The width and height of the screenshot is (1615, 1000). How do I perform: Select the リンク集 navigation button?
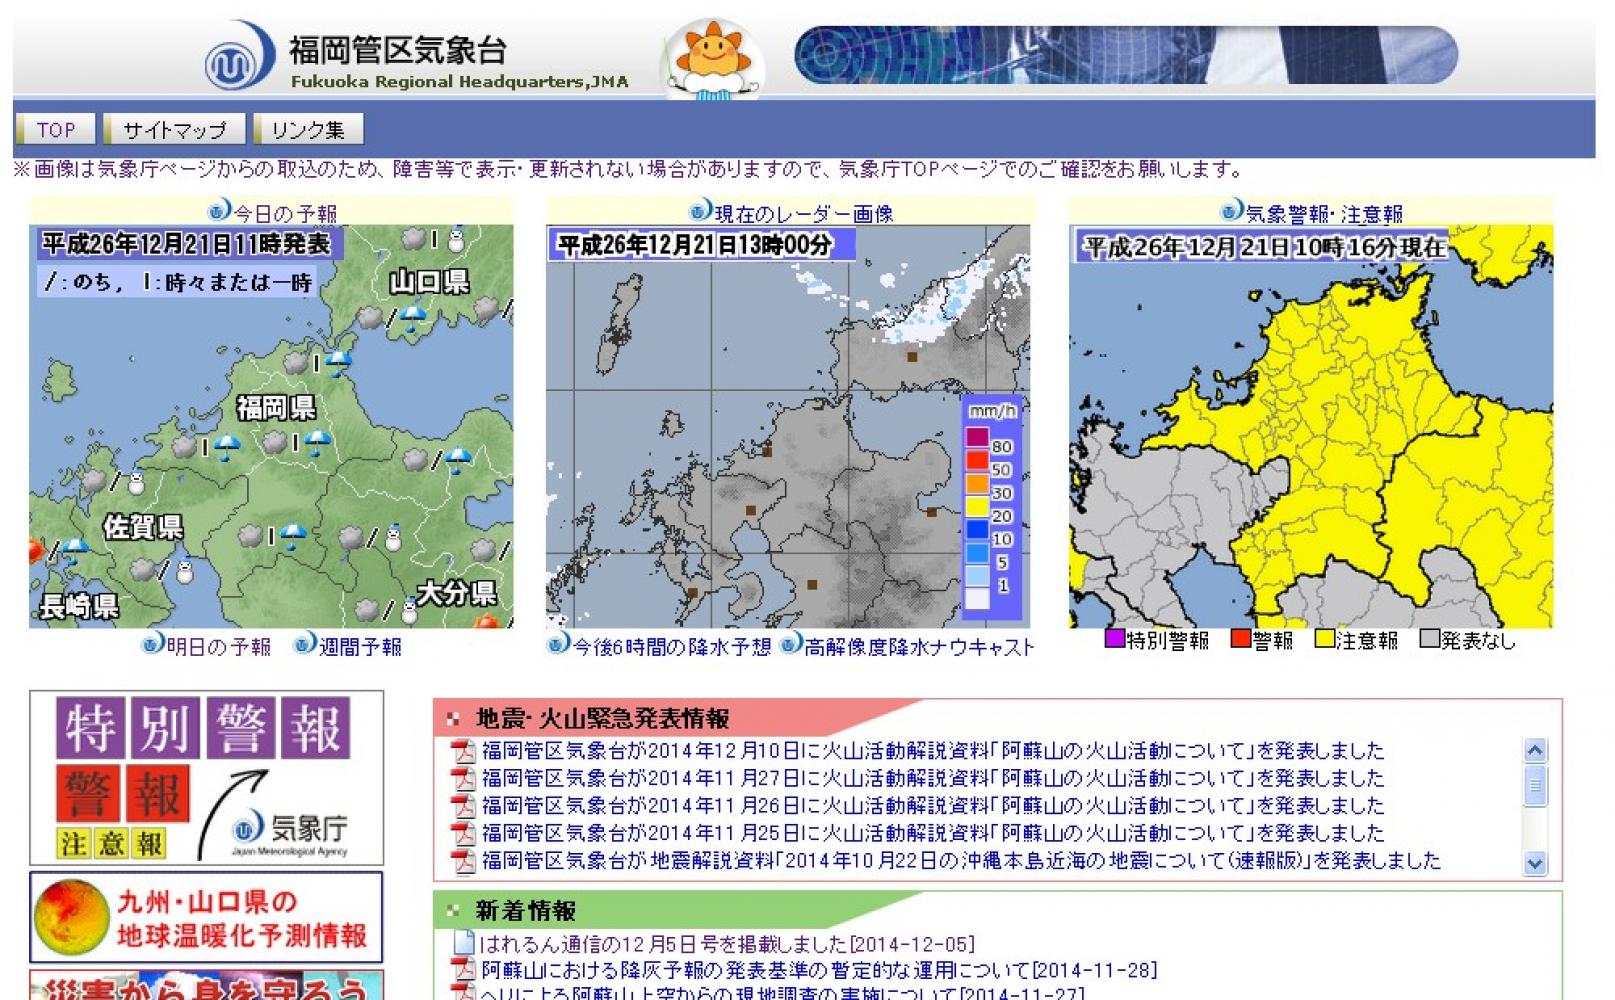coord(307,130)
